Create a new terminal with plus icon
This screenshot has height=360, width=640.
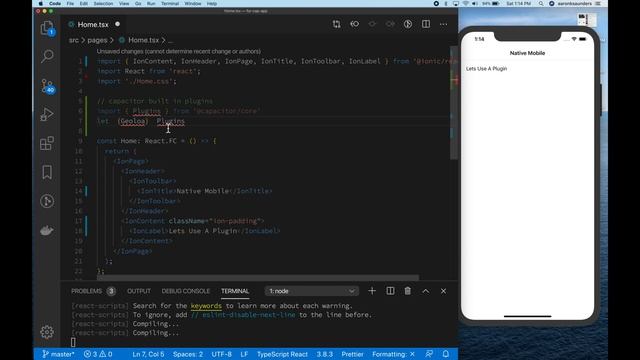[x=372, y=291]
